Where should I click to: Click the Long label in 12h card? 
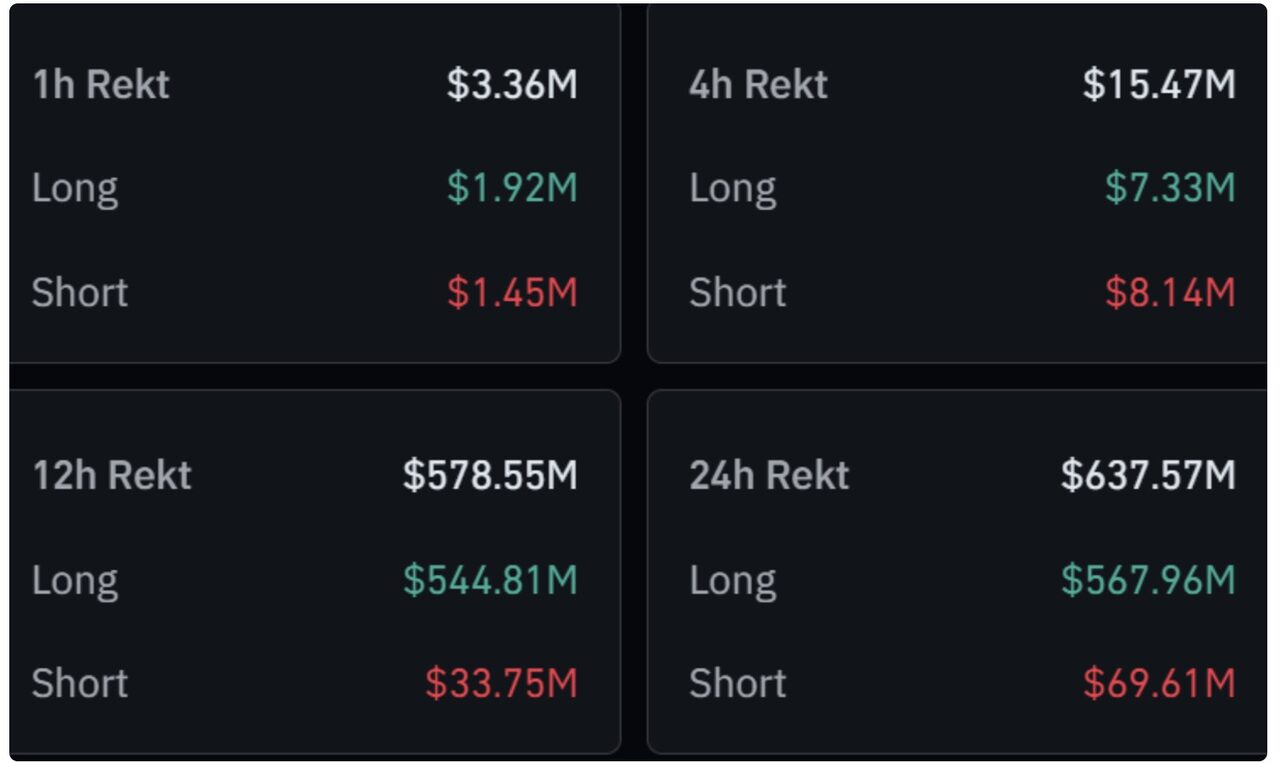[x=75, y=580]
